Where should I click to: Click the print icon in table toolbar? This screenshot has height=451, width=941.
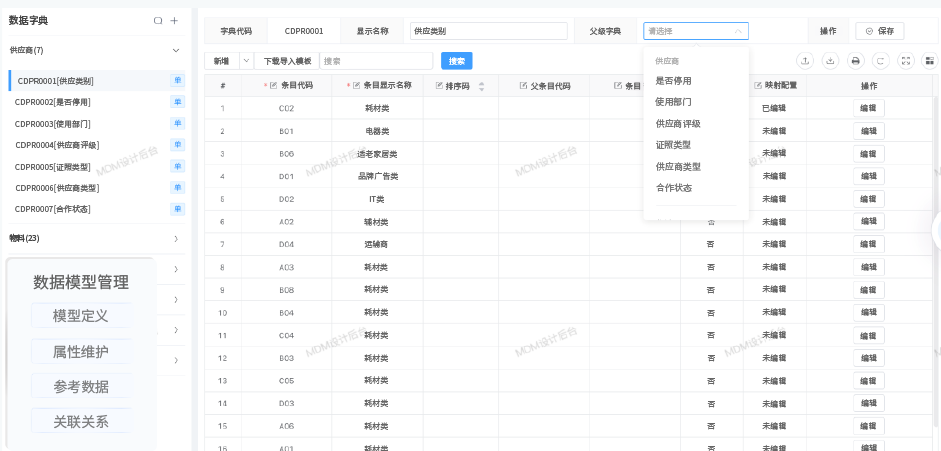855,61
